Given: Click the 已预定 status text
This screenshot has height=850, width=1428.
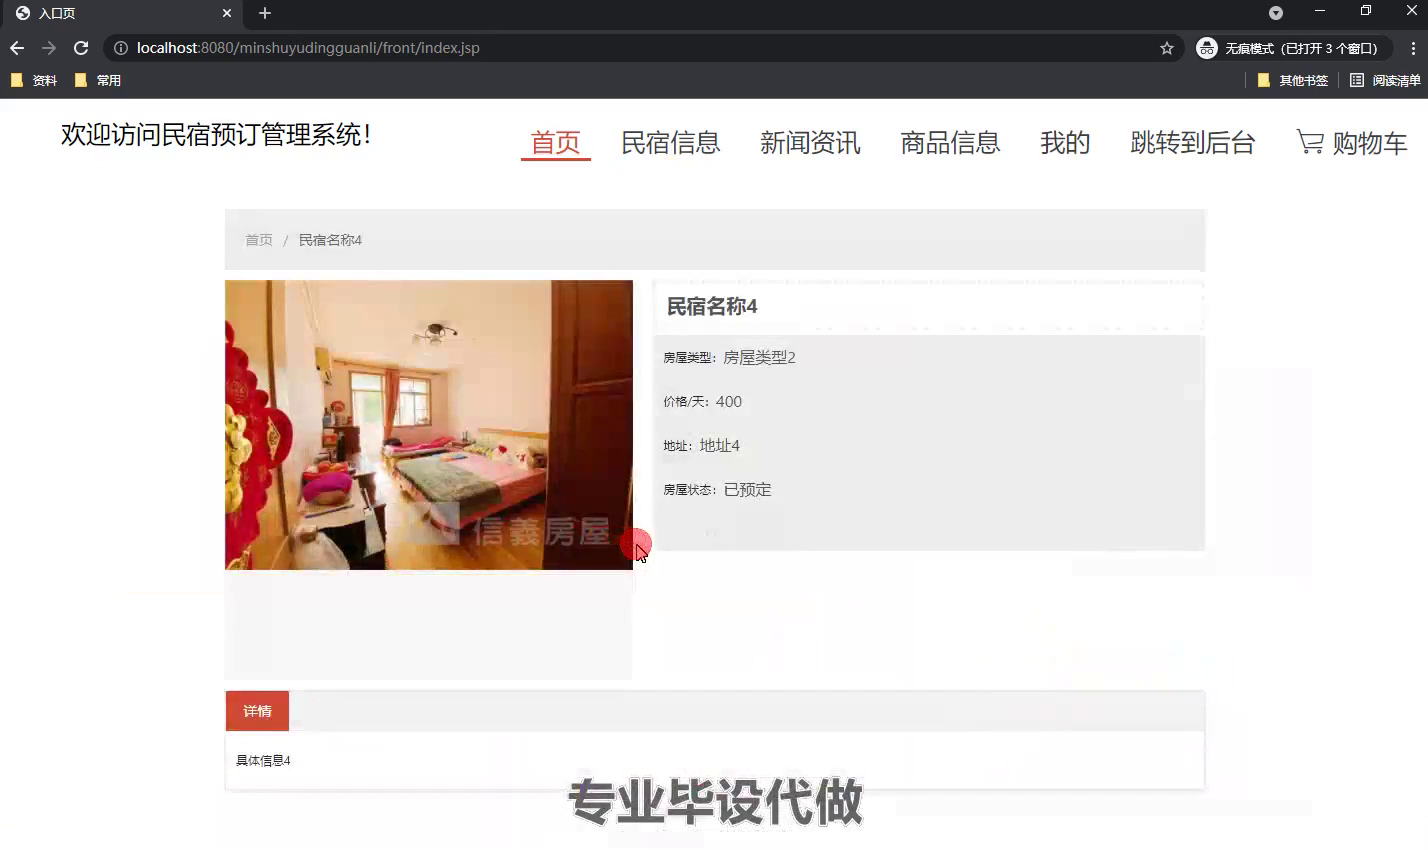Looking at the screenshot, I should tap(748, 490).
